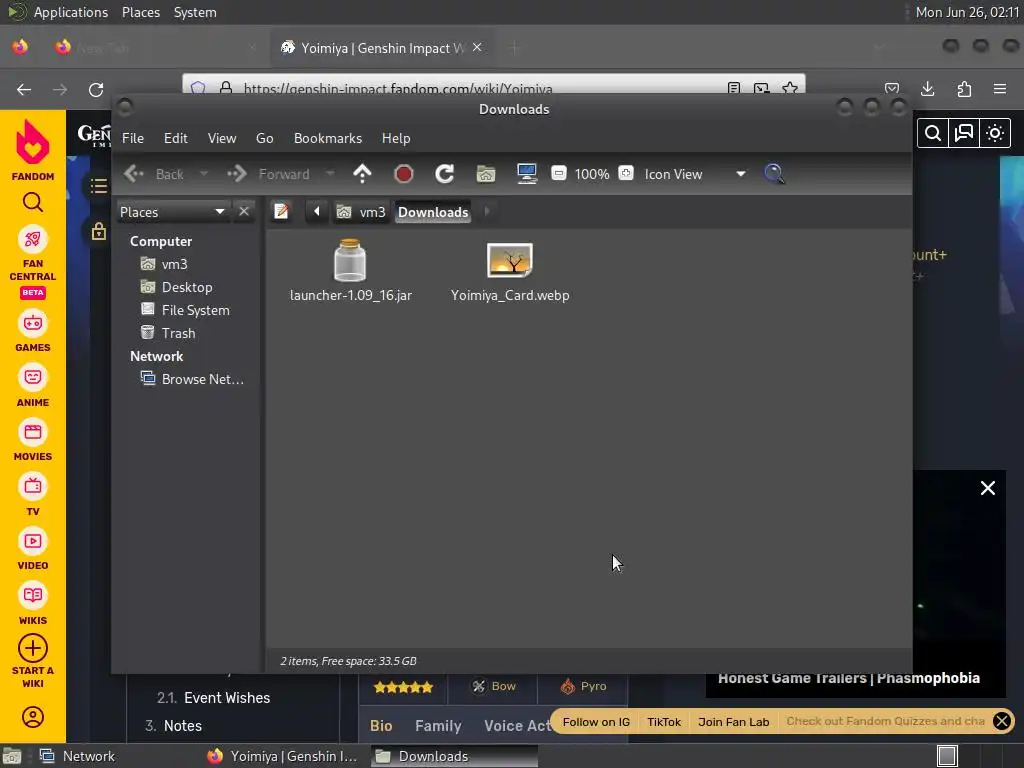Bookmark this page with the star

(790, 88)
